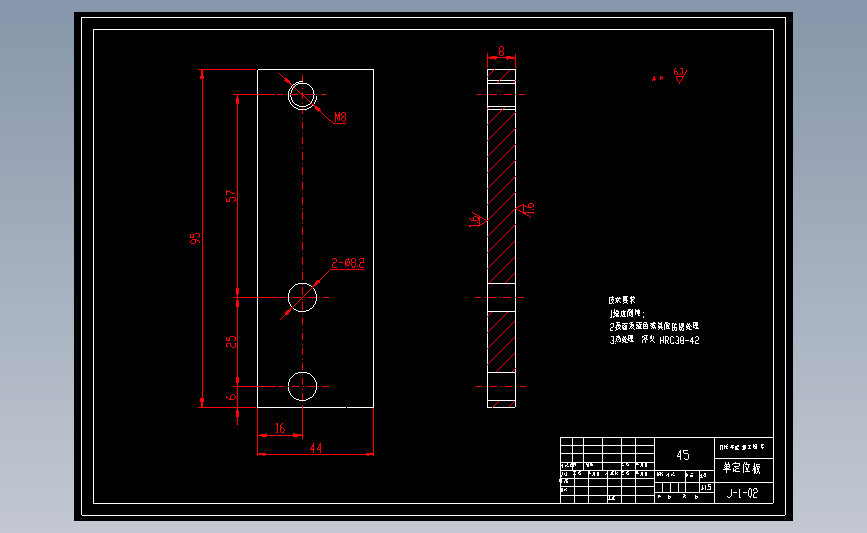This screenshot has width=867, height=533.
Task: Select the 6.3 surface roughness symbol
Action: [680, 75]
